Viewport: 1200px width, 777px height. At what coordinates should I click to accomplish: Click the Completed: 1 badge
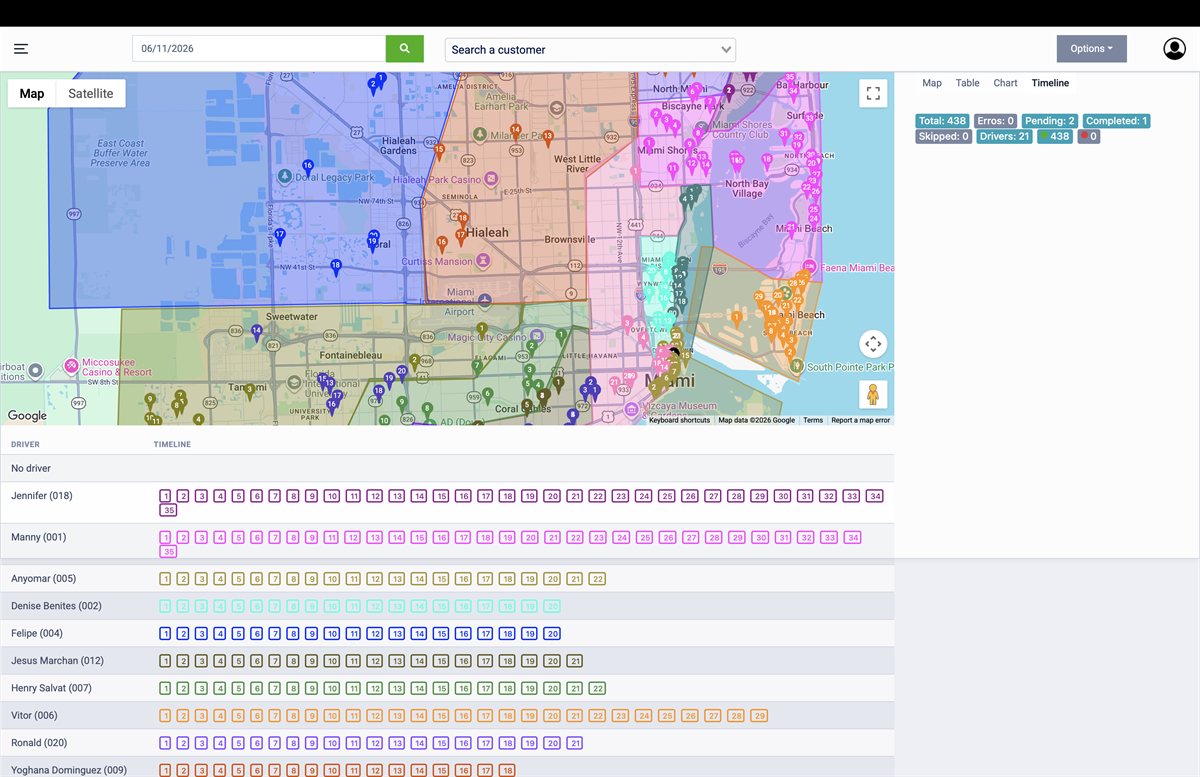(x=1116, y=121)
